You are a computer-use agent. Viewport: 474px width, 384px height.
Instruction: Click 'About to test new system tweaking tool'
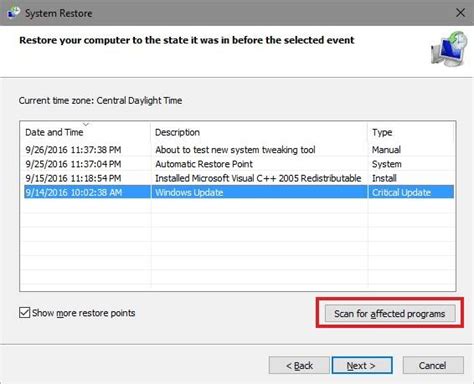pyautogui.click(x=235, y=150)
